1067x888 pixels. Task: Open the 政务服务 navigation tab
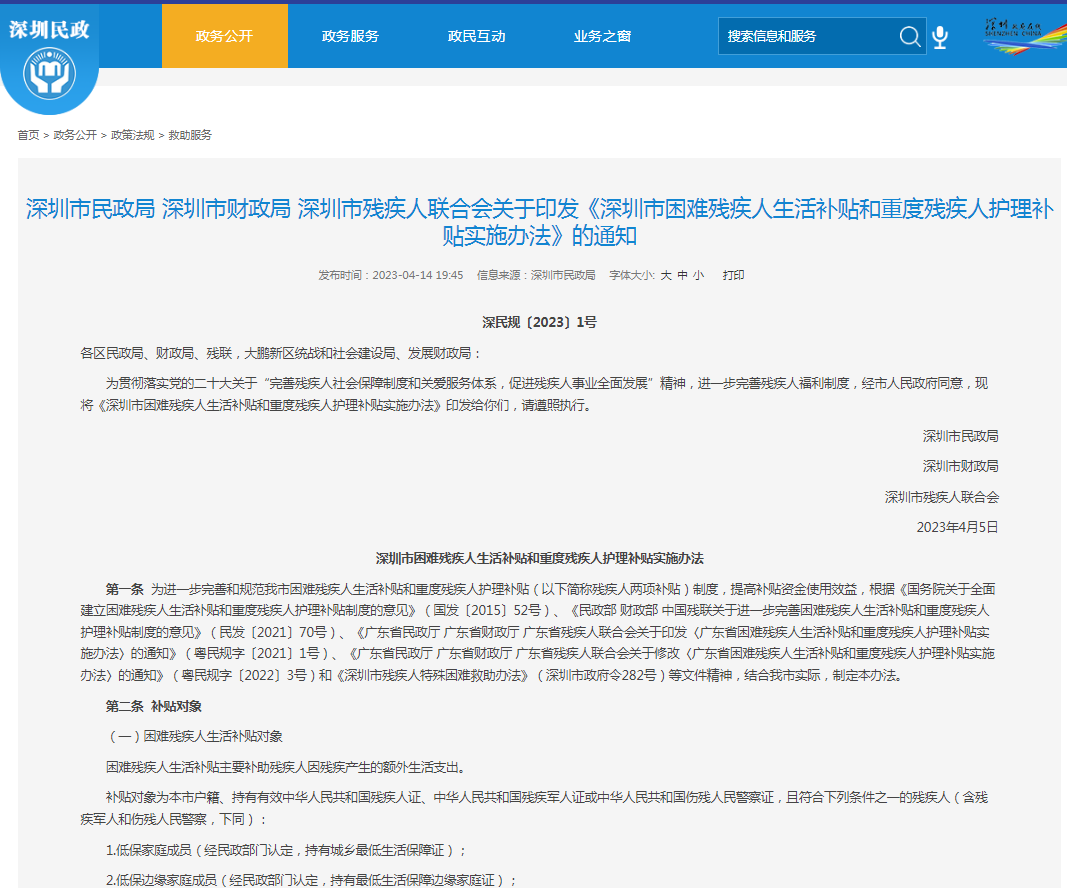pos(350,36)
